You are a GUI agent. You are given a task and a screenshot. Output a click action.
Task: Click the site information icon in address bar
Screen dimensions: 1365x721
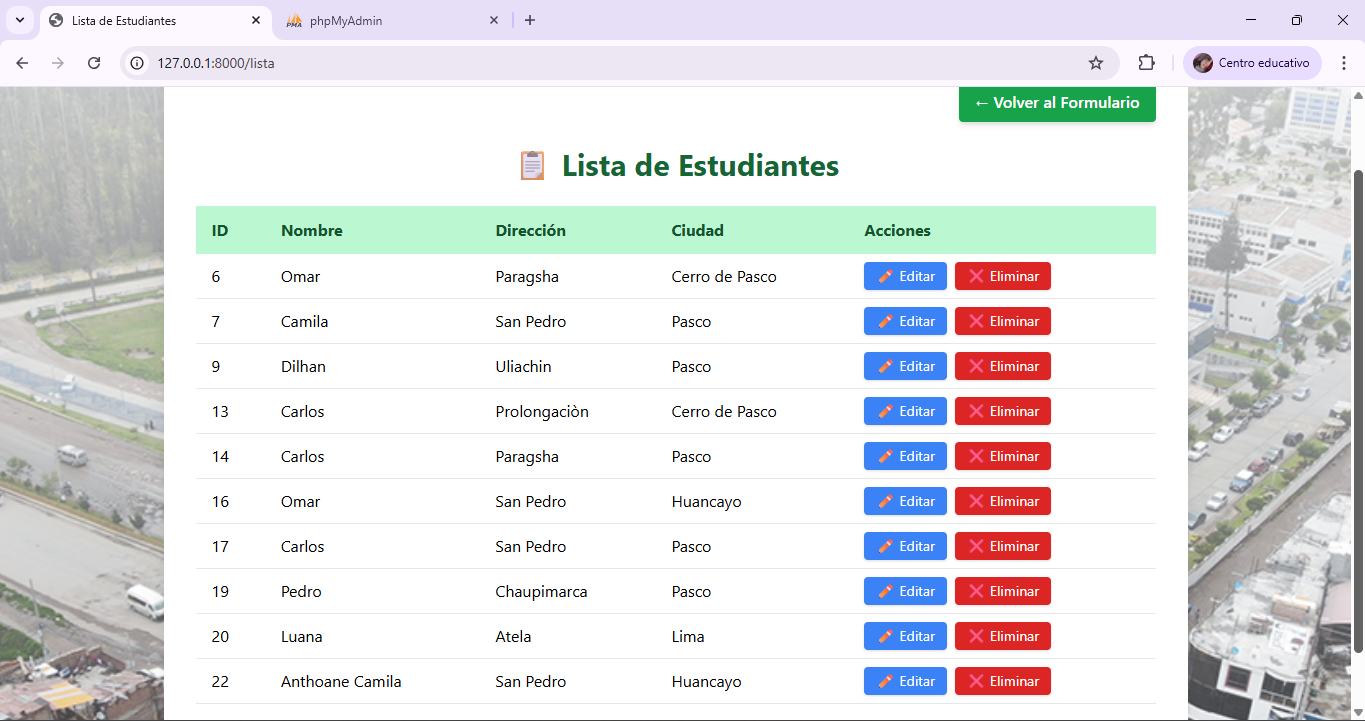pos(138,63)
